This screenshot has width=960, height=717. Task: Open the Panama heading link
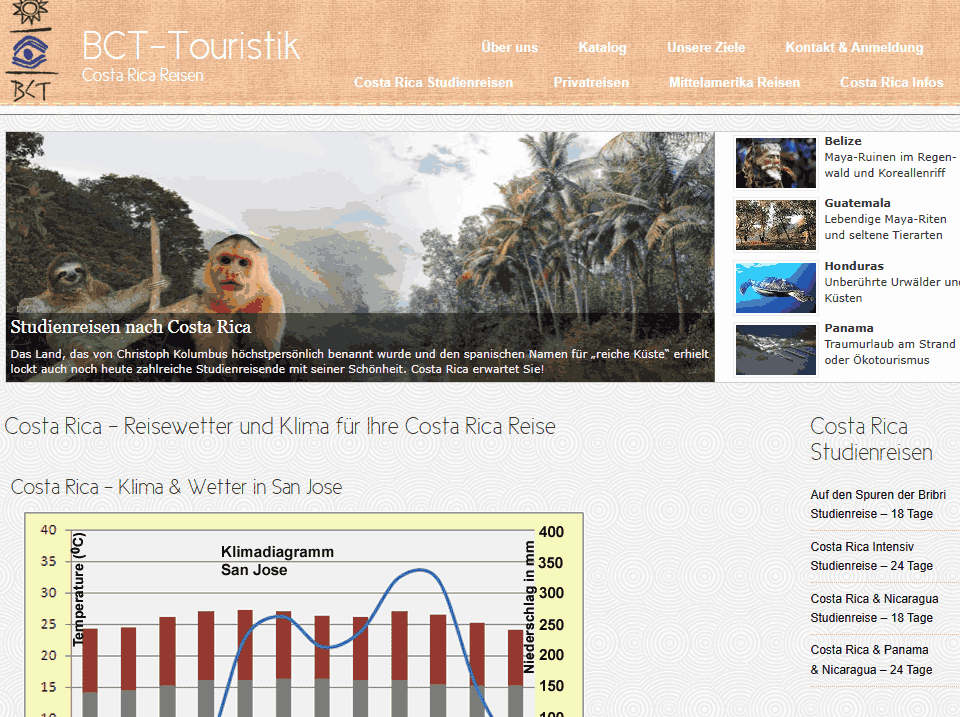point(849,328)
